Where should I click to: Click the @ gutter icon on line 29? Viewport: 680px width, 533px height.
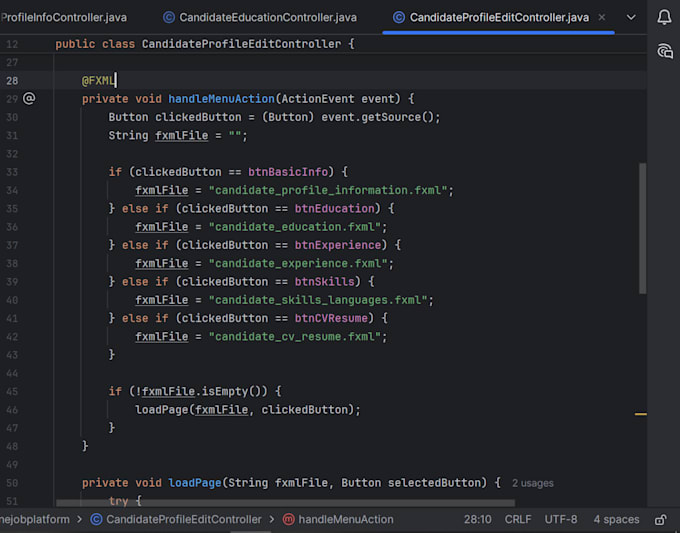[x=29, y=98]
